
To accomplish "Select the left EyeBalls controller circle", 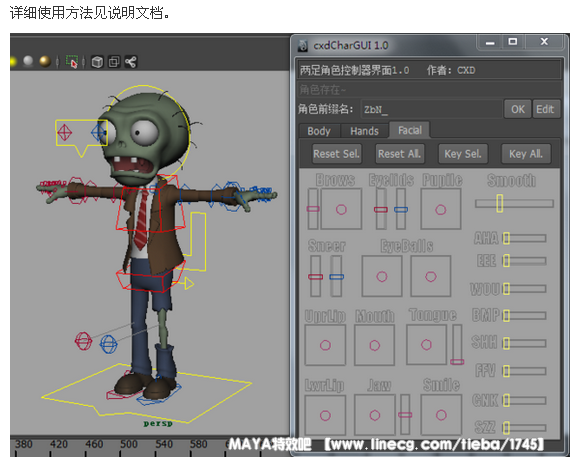I will pos(382,276).
